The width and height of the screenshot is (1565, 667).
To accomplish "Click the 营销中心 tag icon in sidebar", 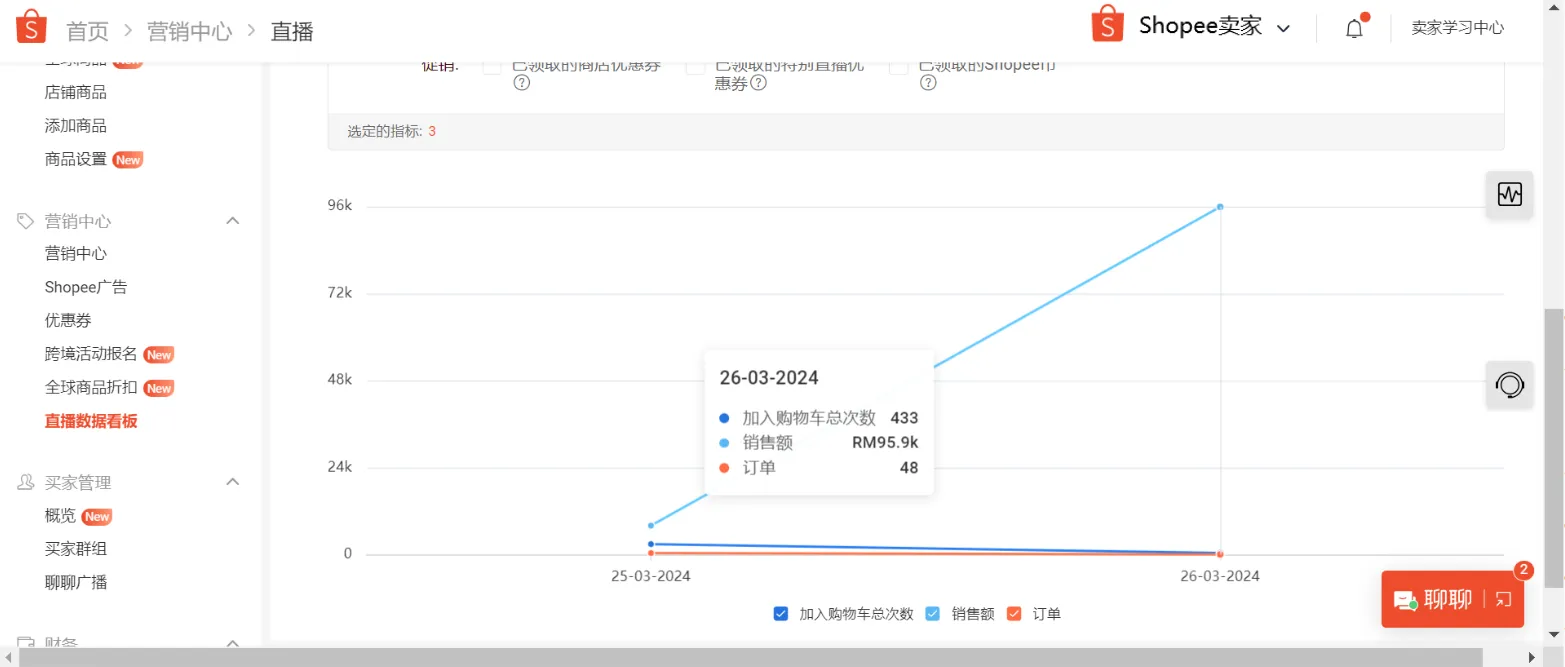I will (23, 220).
